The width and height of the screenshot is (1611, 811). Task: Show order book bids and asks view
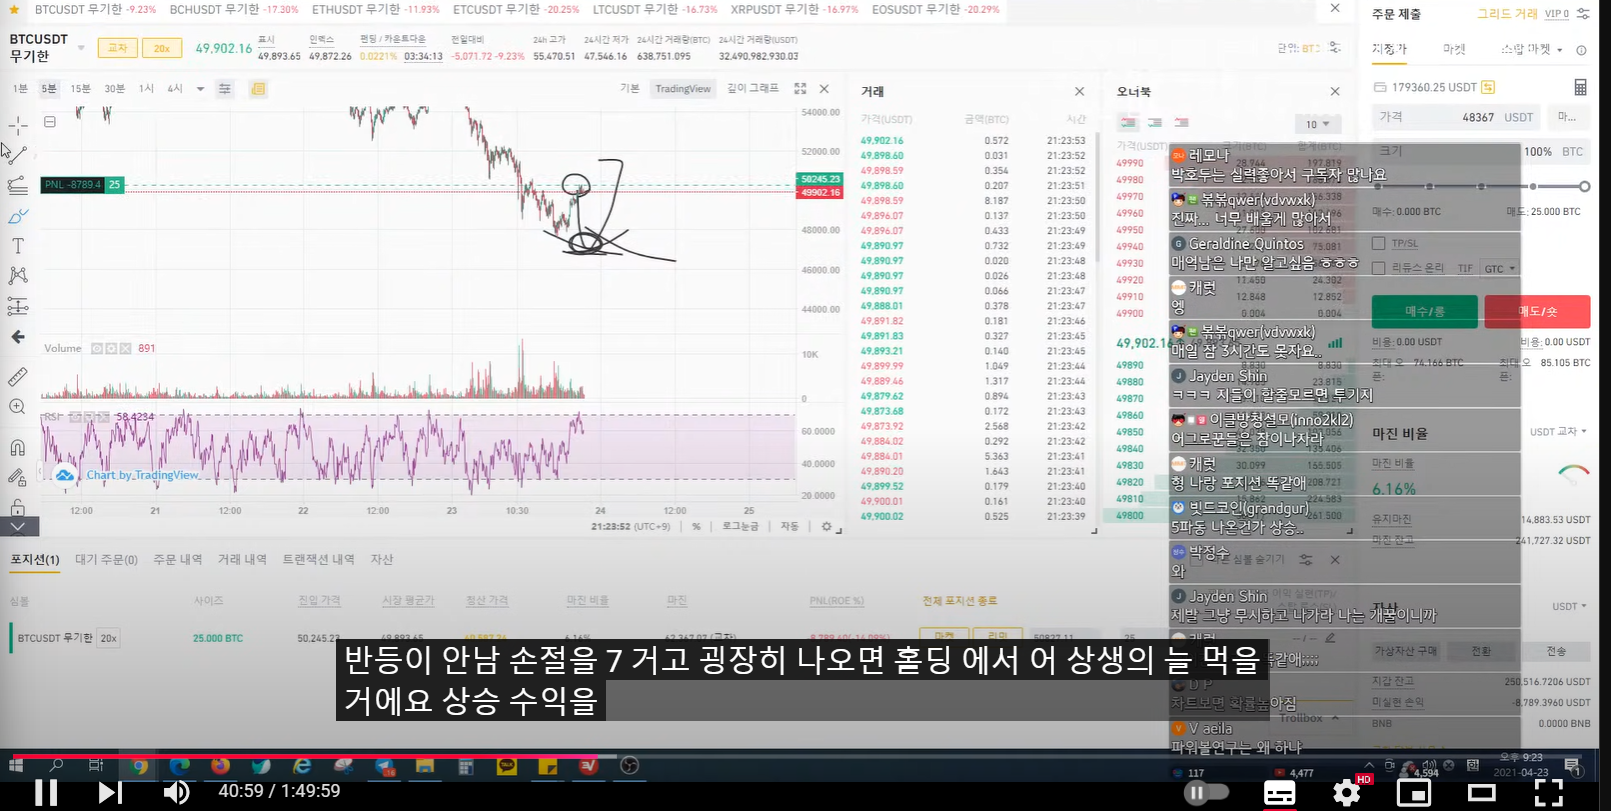pos(1129,123)
